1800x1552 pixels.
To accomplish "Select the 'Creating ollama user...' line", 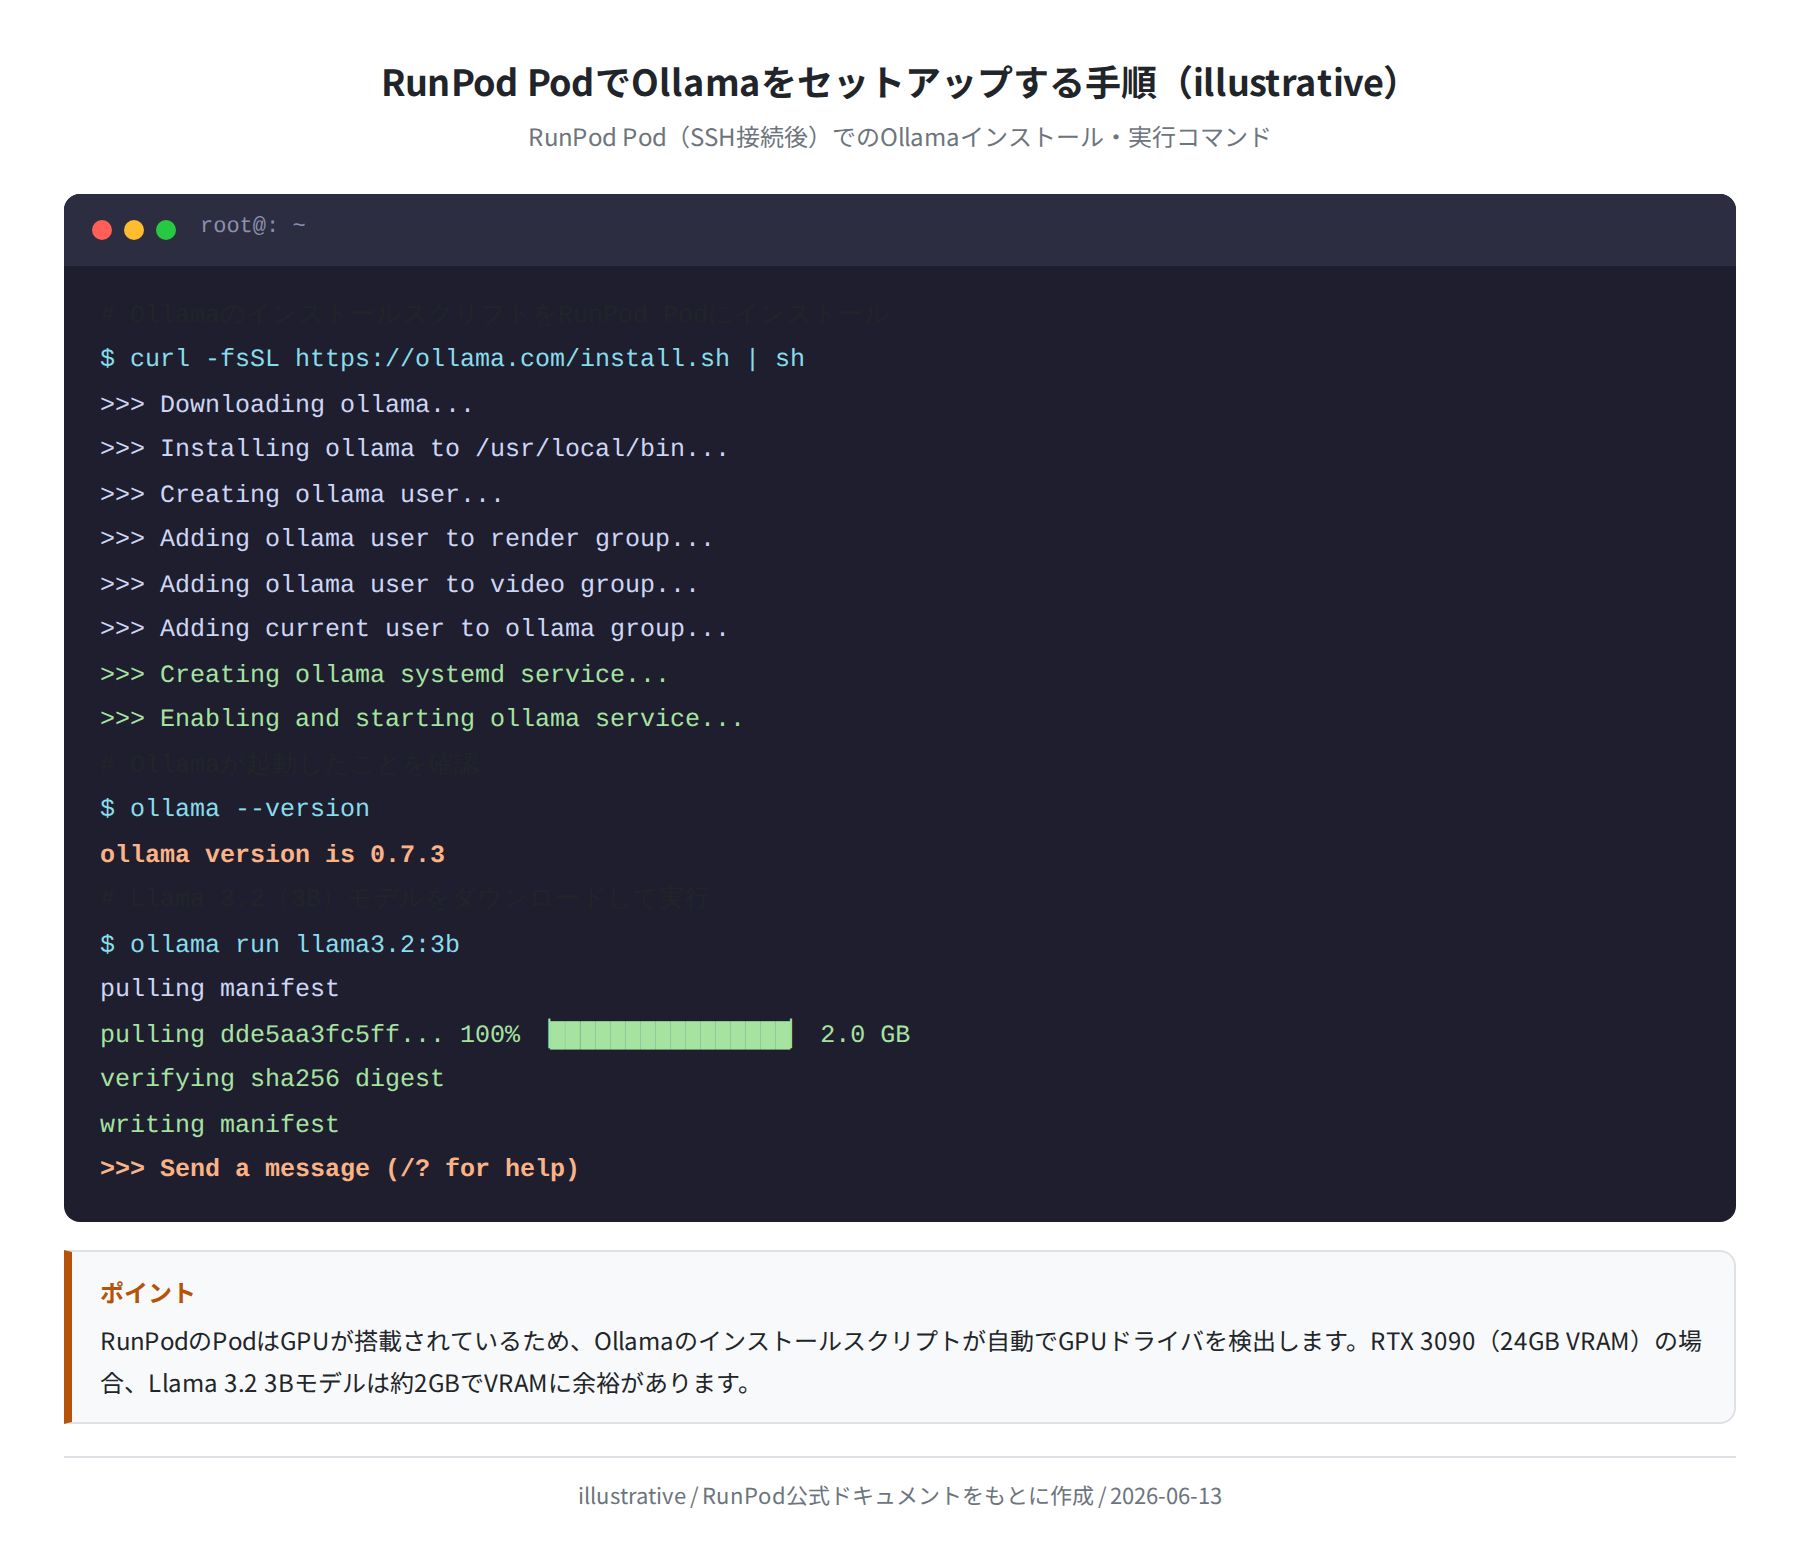I will pos(301,494).
